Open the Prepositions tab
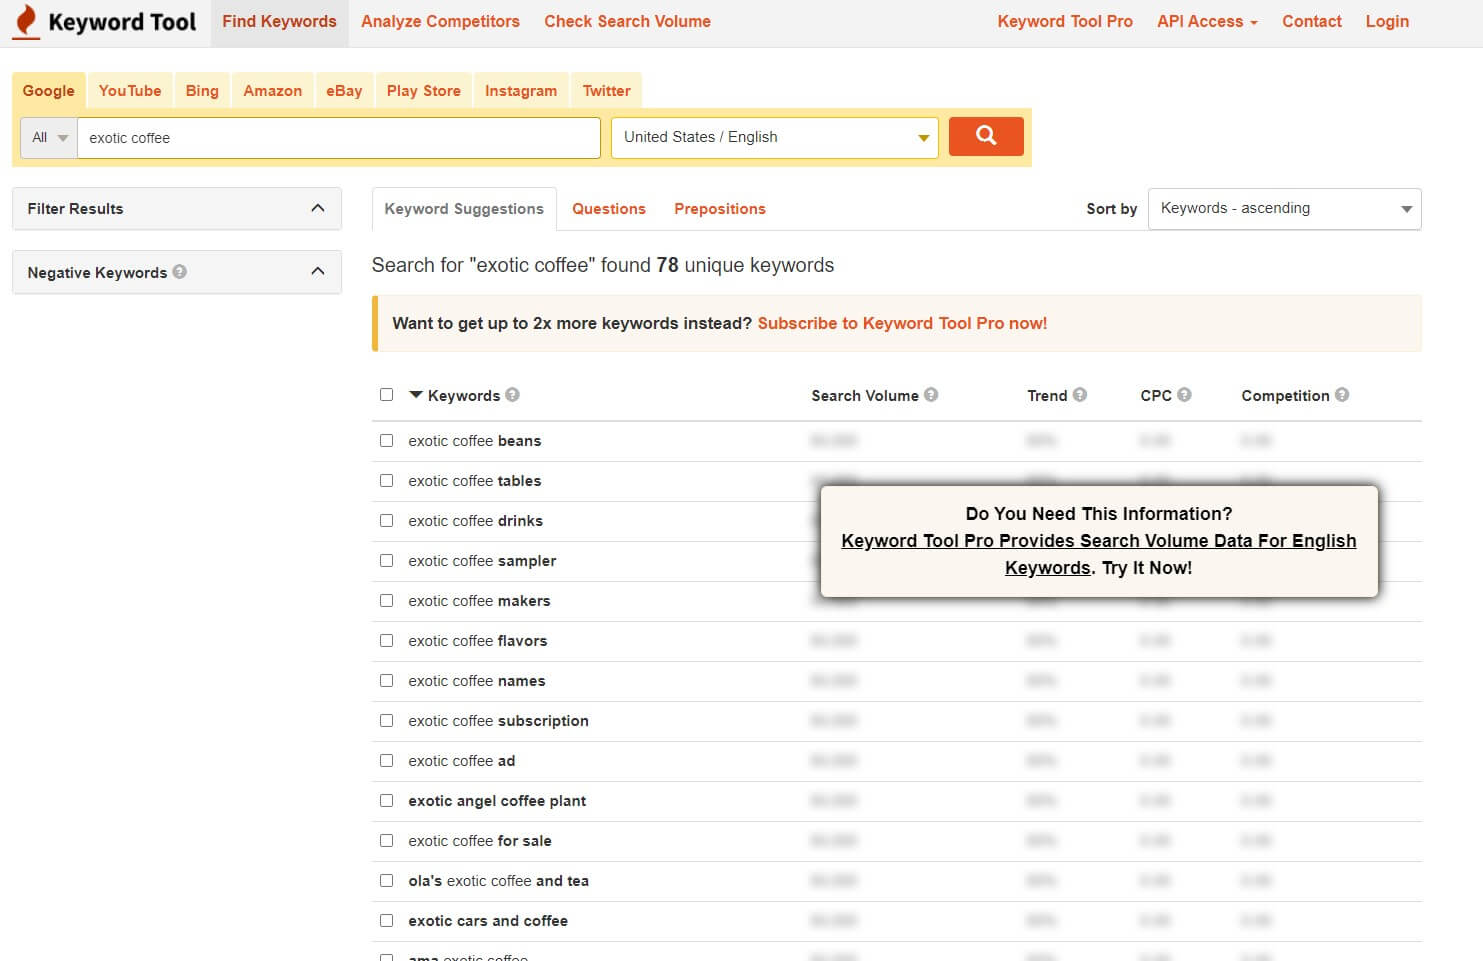Screen dimensions: 1483x961 (x=720, y=208)
